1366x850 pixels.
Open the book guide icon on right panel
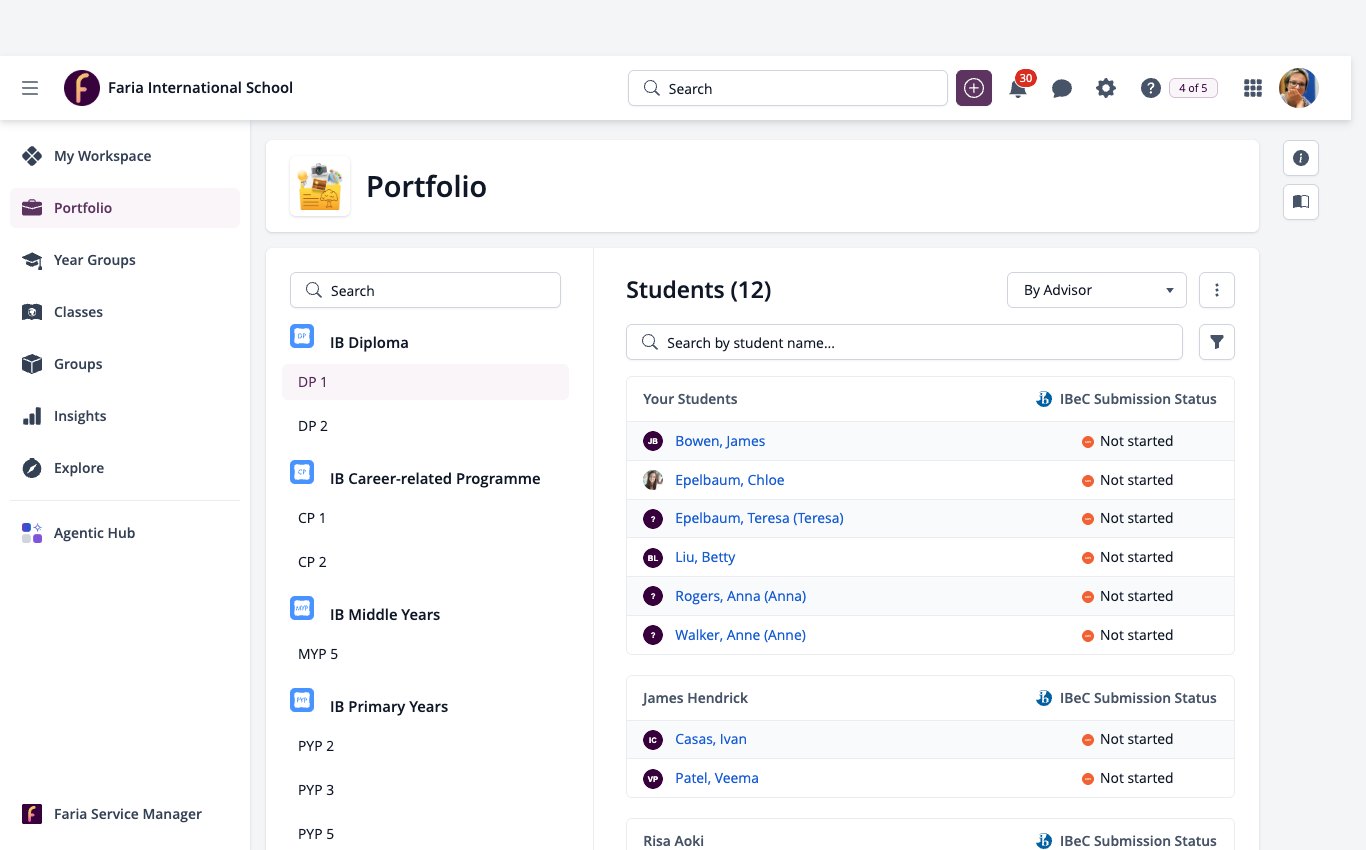coord(1301,202)
